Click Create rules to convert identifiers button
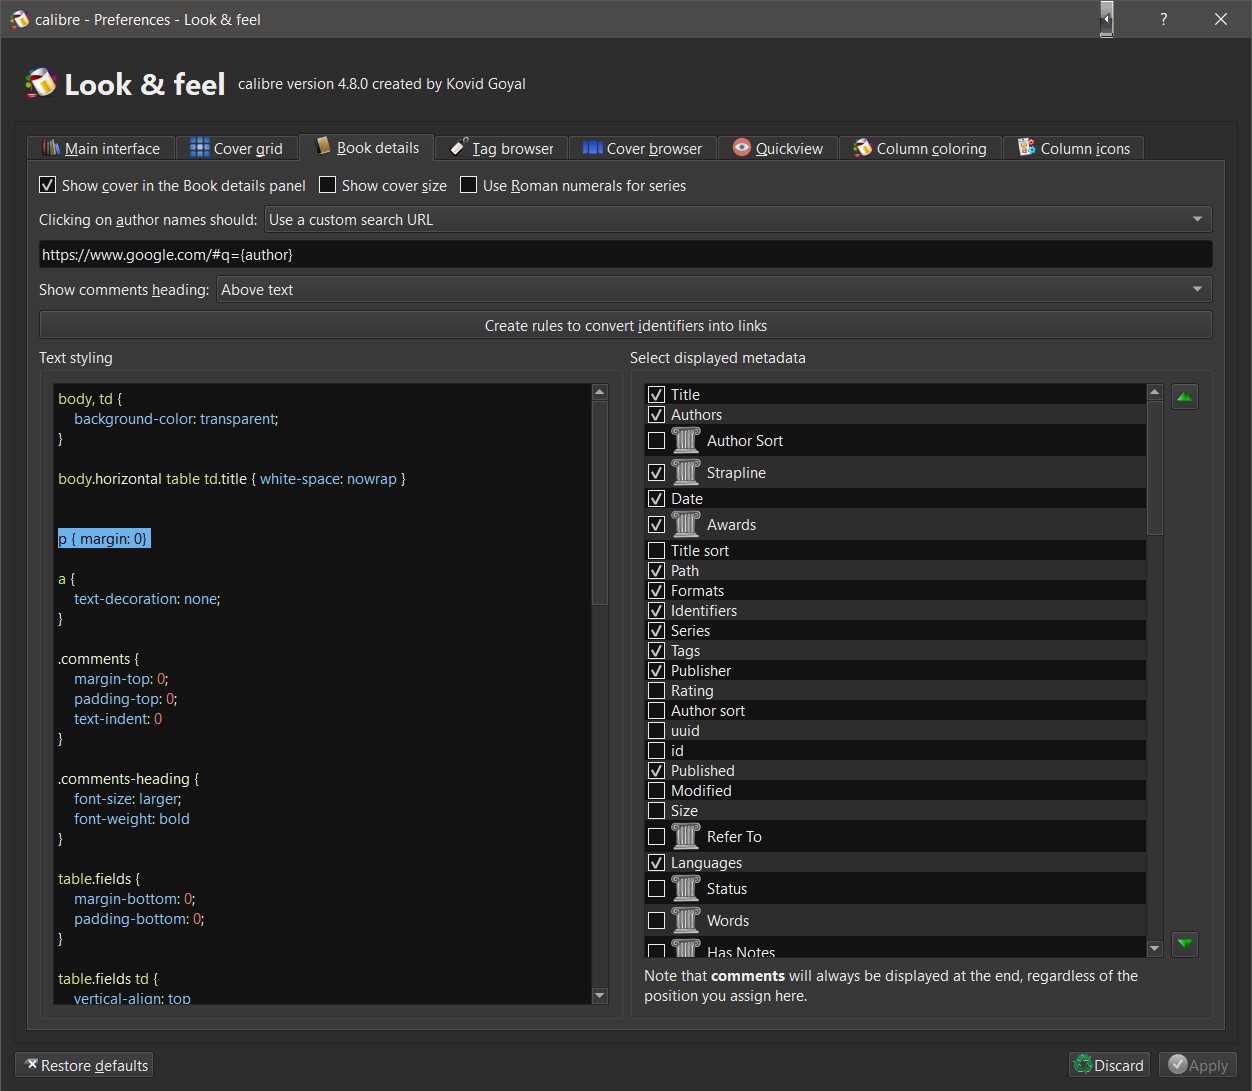The height and width of the screenshot is (1091, 1252). (x=625, y=325)
